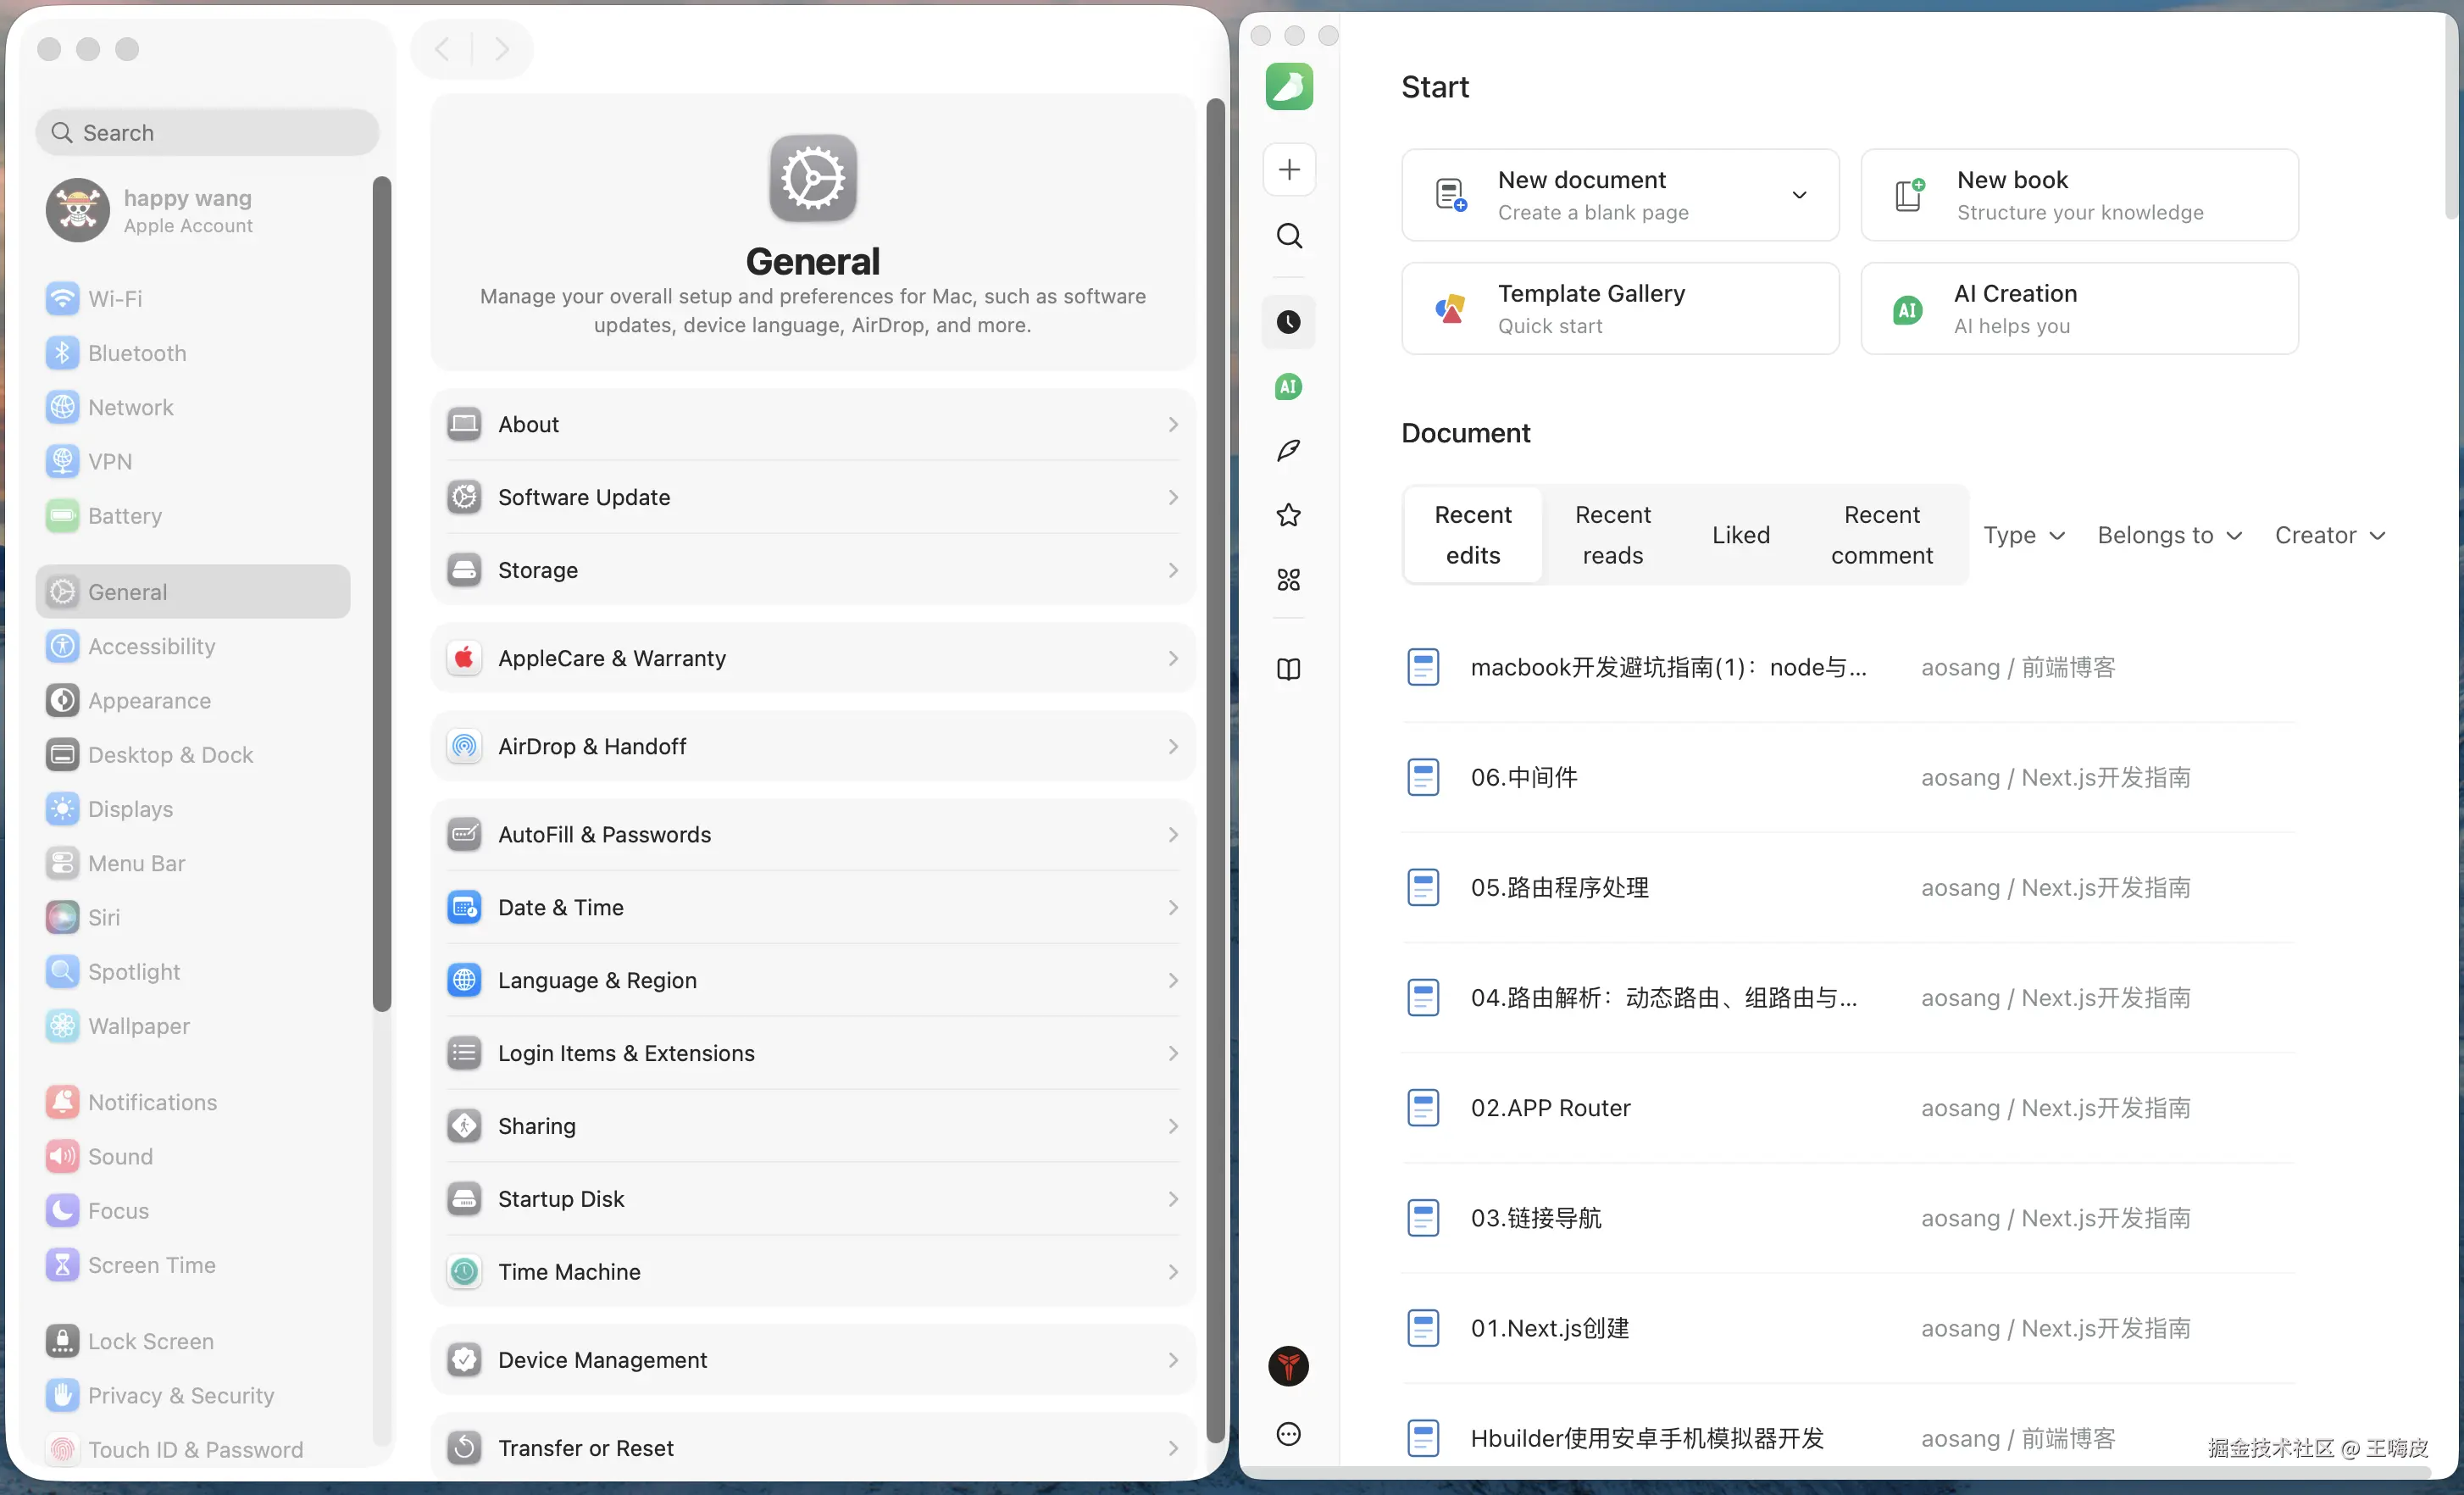Open favorites via the star icon
Viewport: 2464px width, 1495px height.
click(x=1288, y=515)
